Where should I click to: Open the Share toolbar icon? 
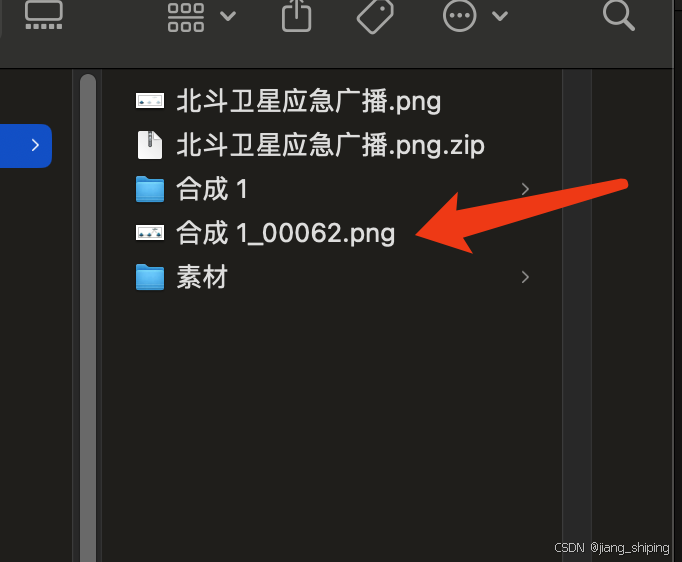pyautogui.click(x=296, y=16)
